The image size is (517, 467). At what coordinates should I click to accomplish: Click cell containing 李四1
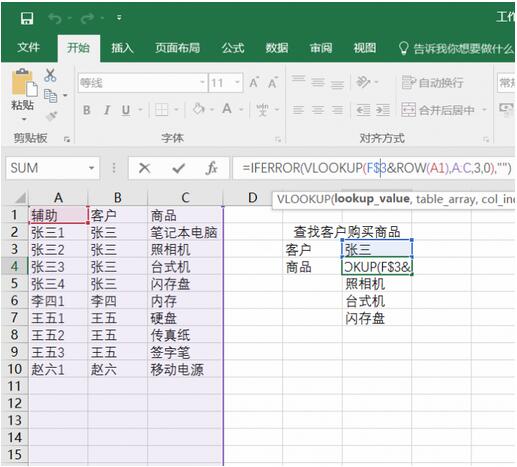click(58, 301)
